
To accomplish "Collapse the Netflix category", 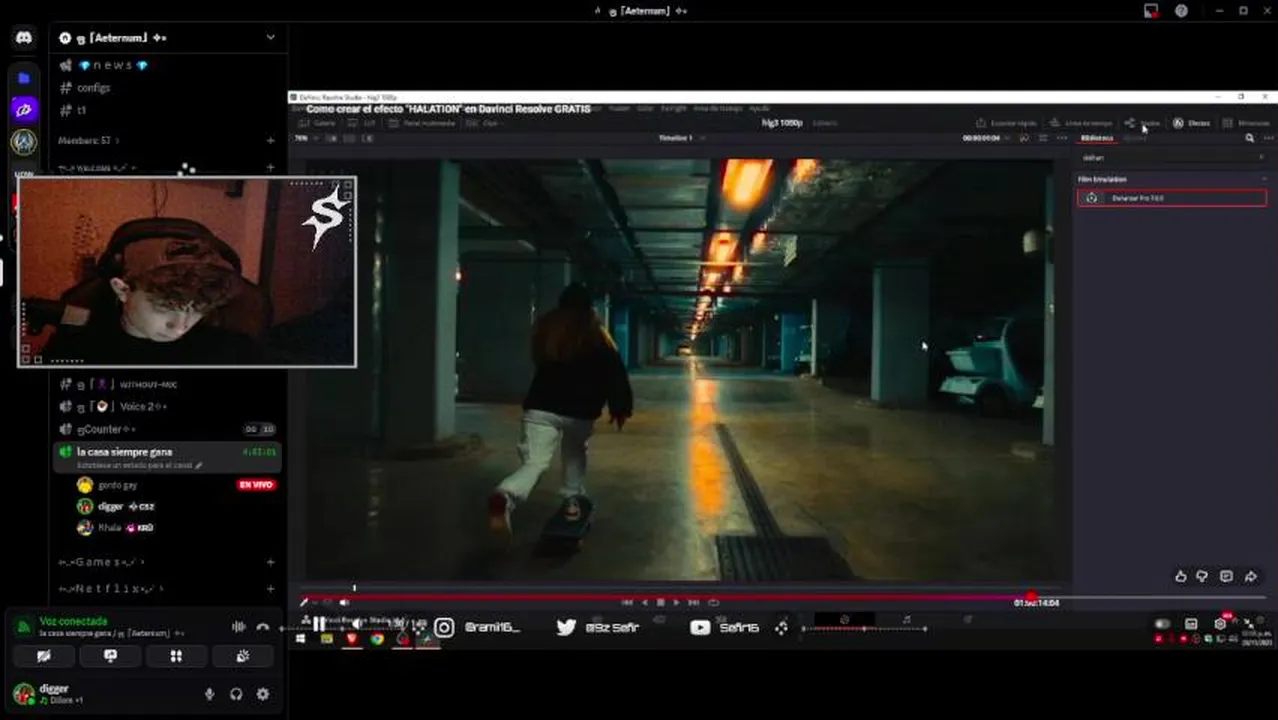I will tap(110, 589).
